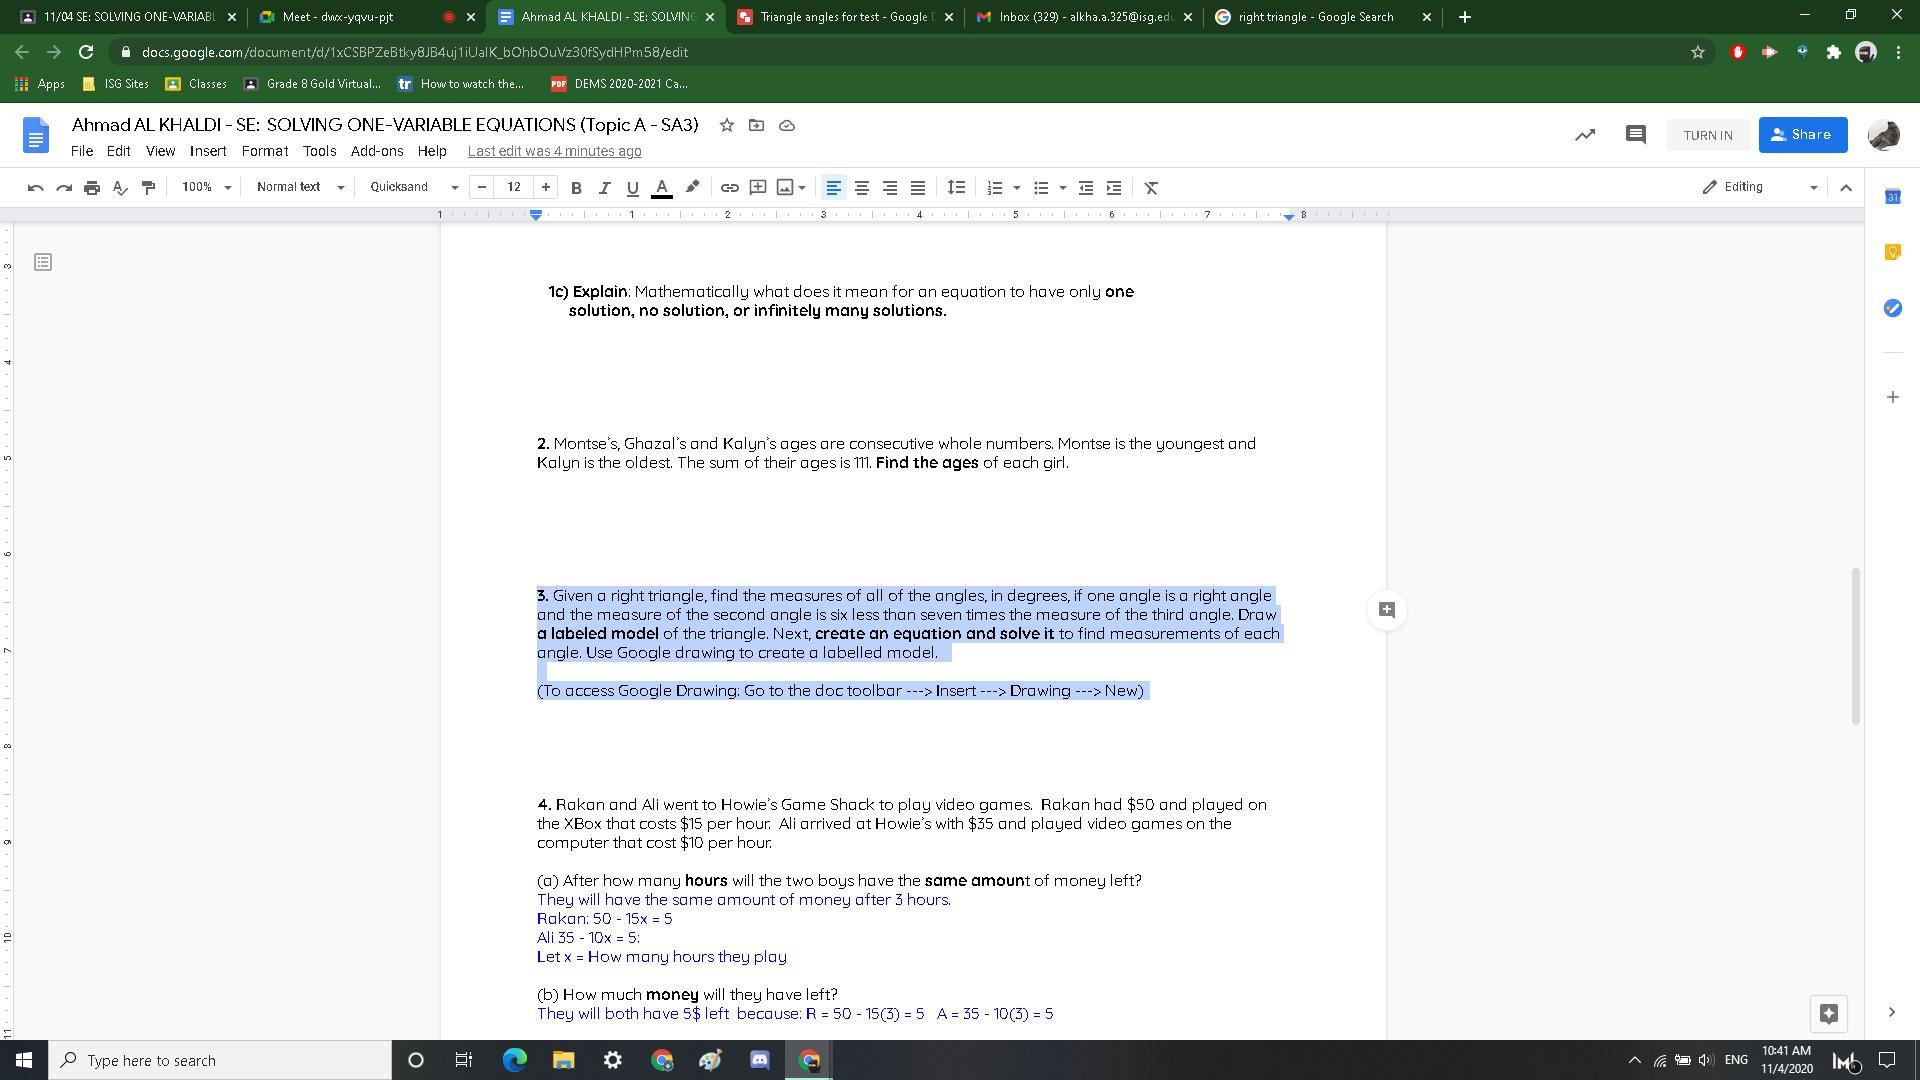Click the font size input field

coord(514,188)
